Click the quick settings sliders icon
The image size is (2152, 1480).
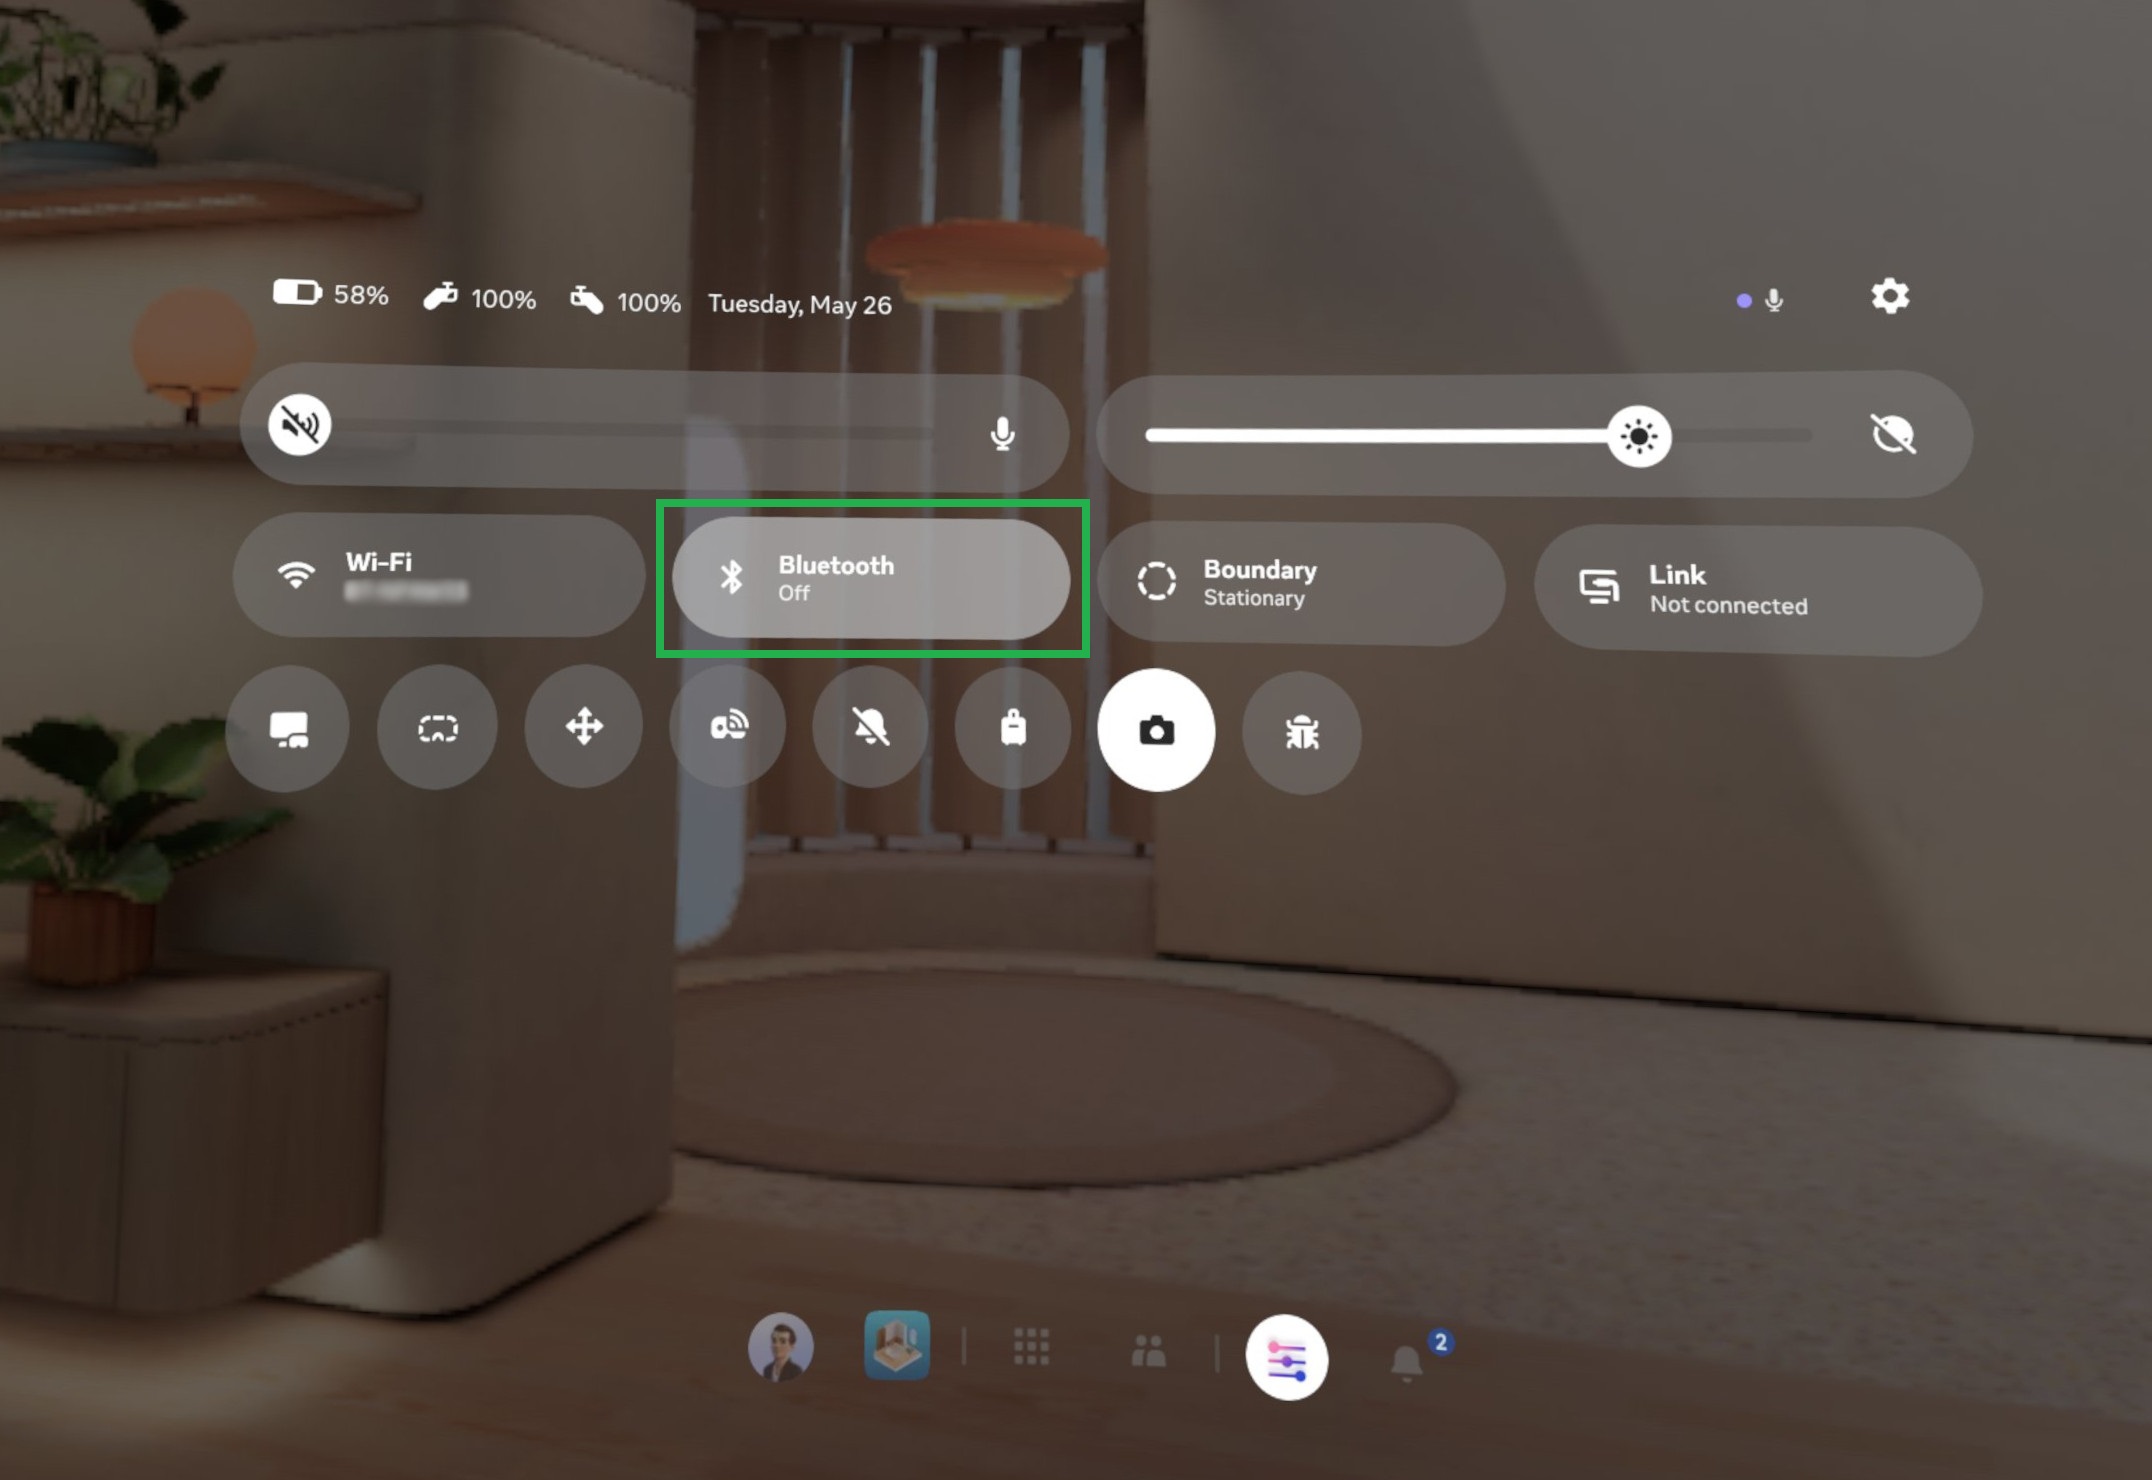pos(1287,1358)
